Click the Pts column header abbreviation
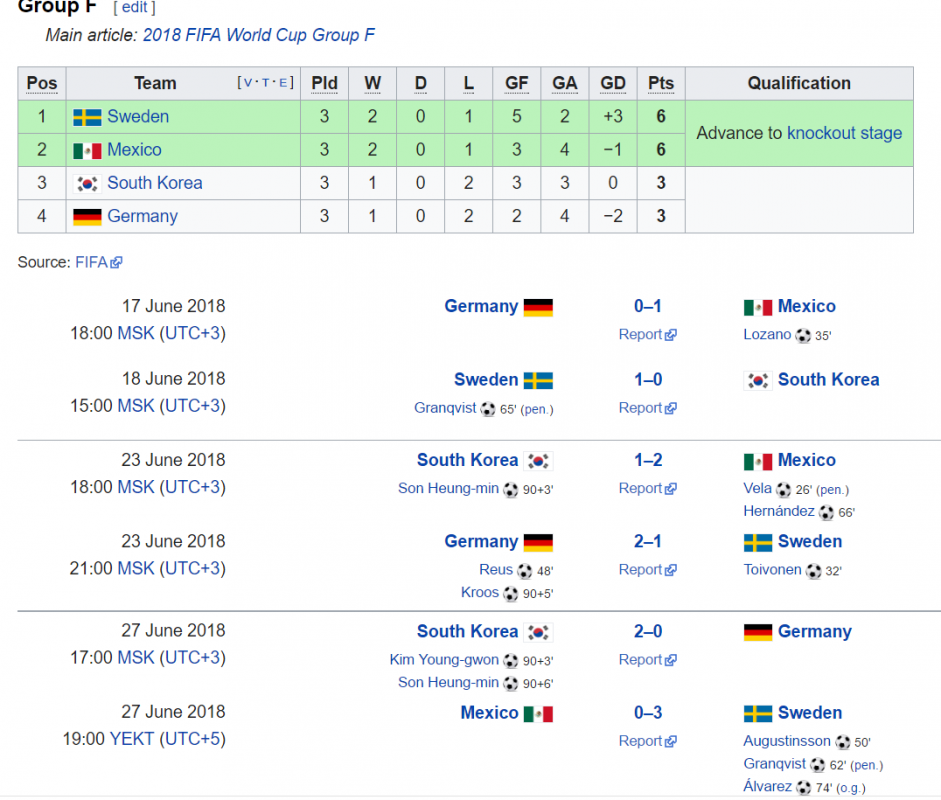This screenshot has width=941, height=800. pyautogui.click(x=661, y=83)
